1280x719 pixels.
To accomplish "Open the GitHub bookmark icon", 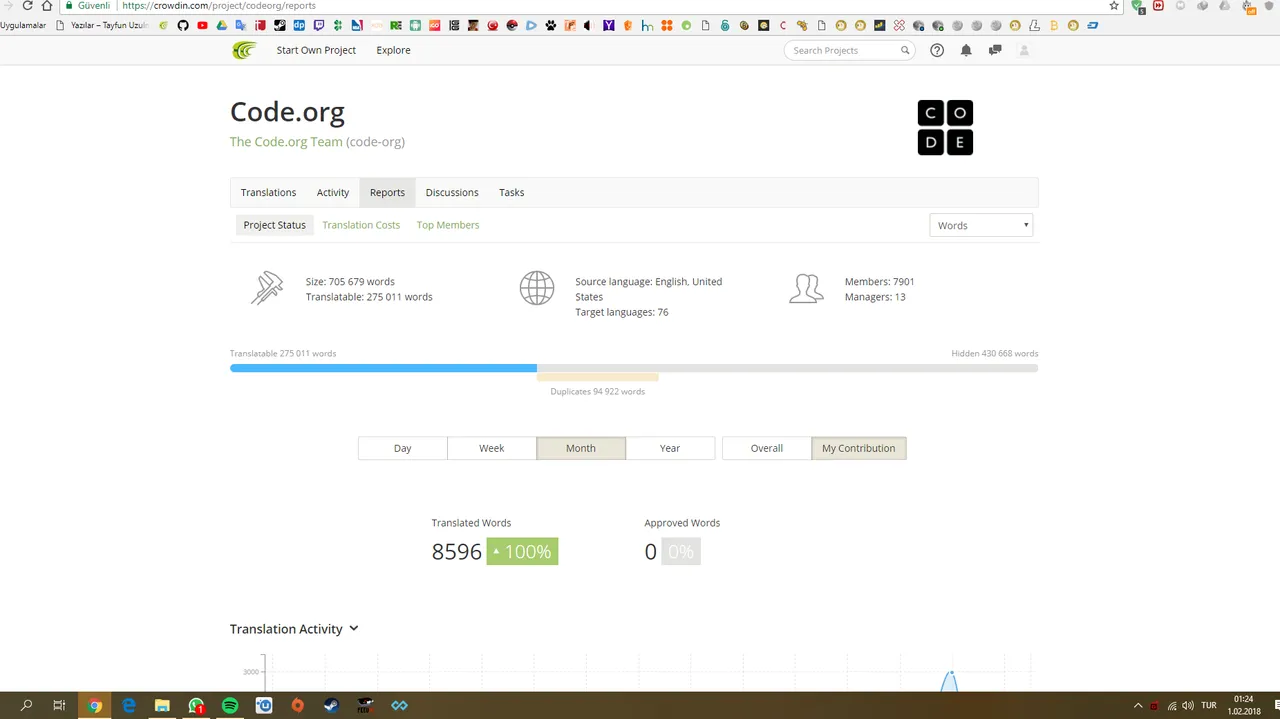I will (183, 25).
